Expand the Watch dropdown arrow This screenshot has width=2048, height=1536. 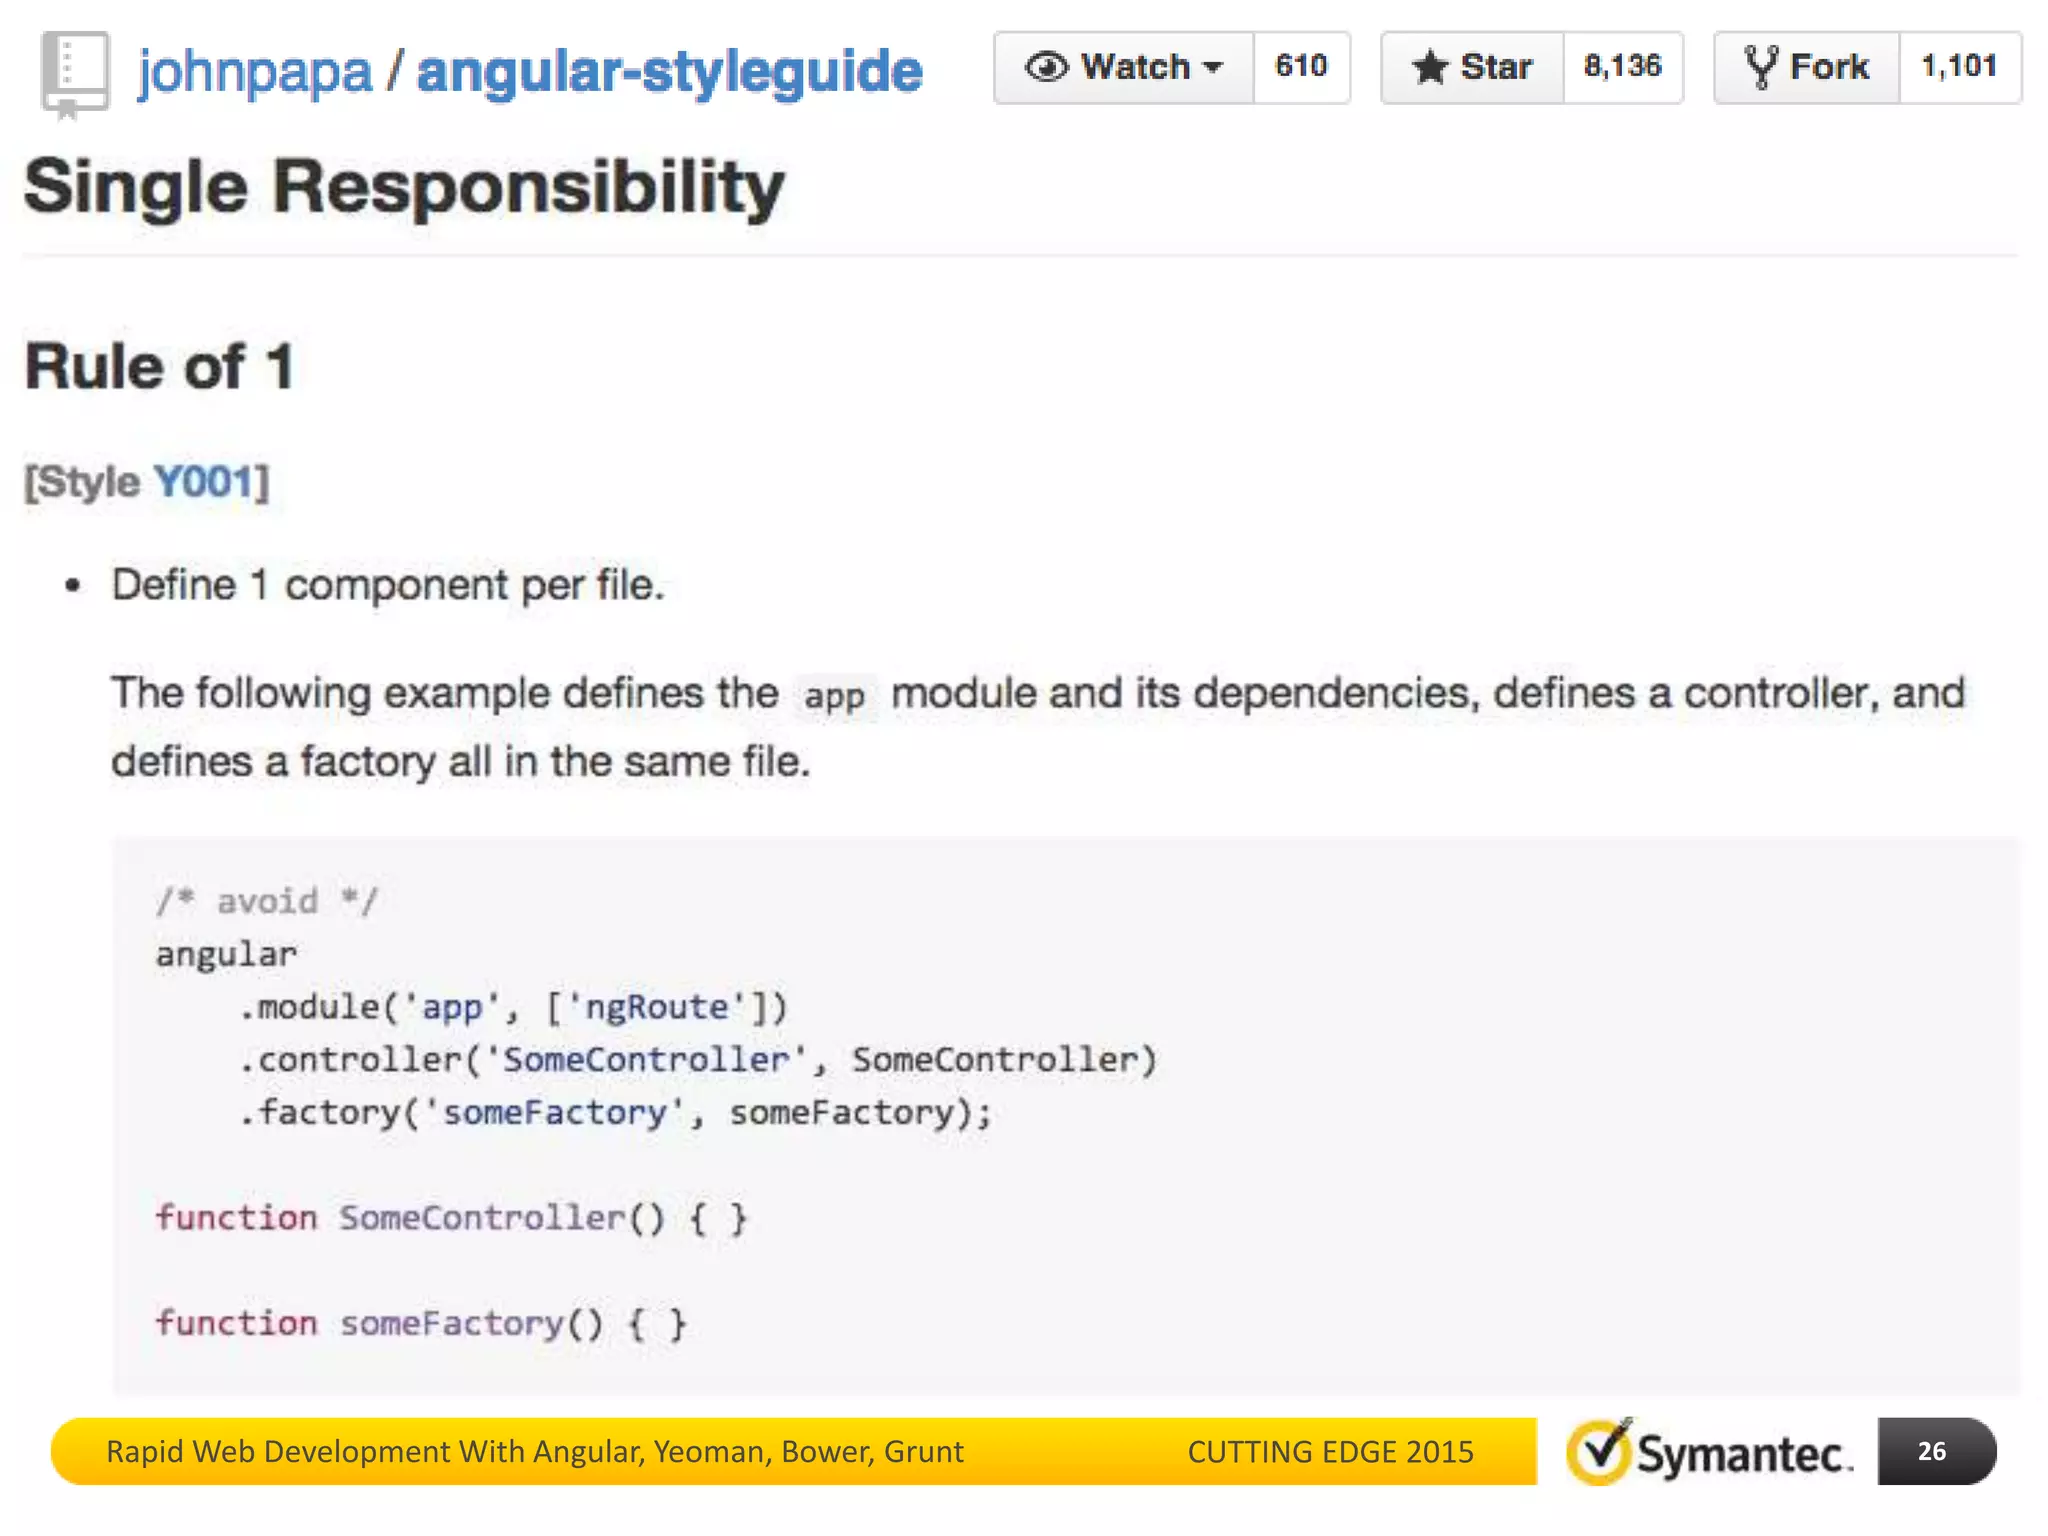(1213, 68)
